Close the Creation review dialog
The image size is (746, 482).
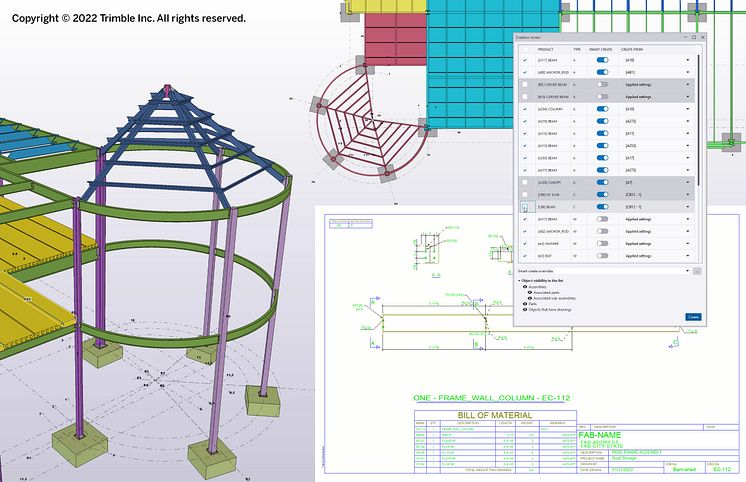coord(702,37)
